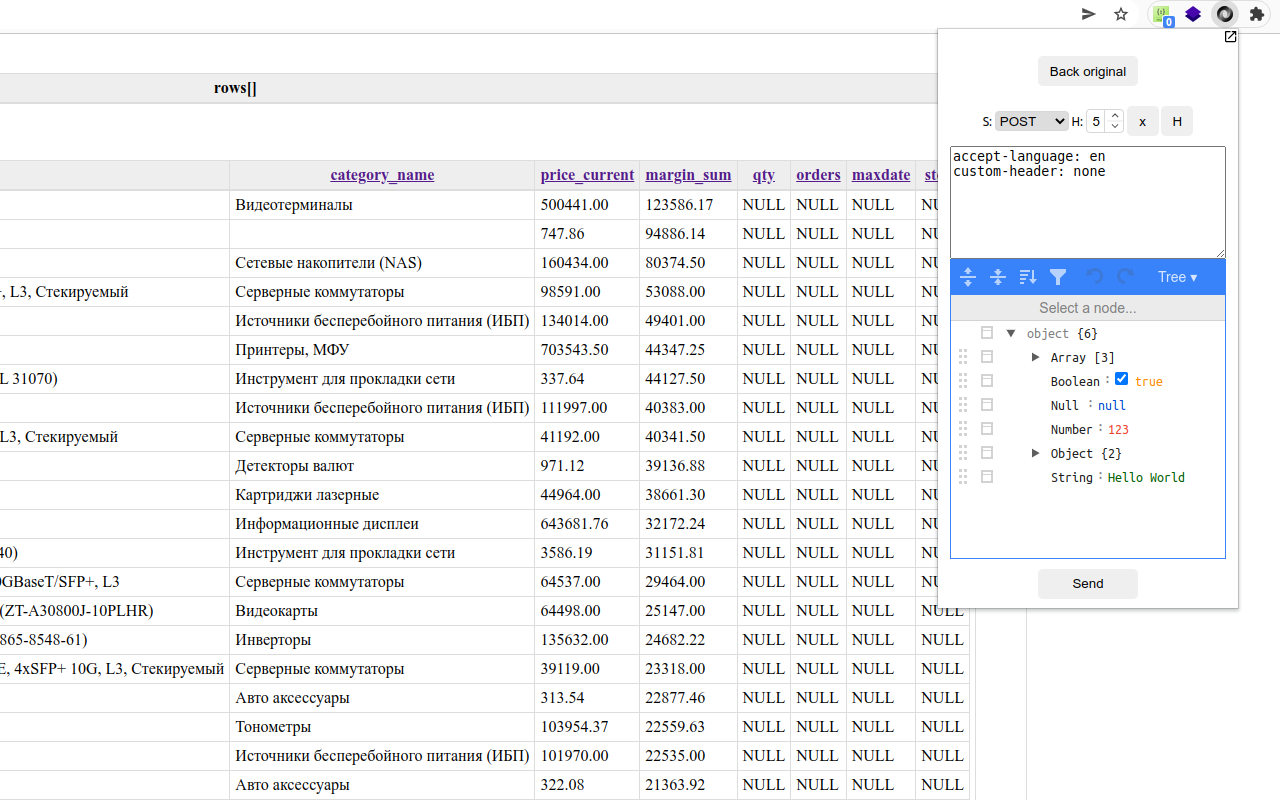Click inside the request headers textarea

(x=1088, y=203)
